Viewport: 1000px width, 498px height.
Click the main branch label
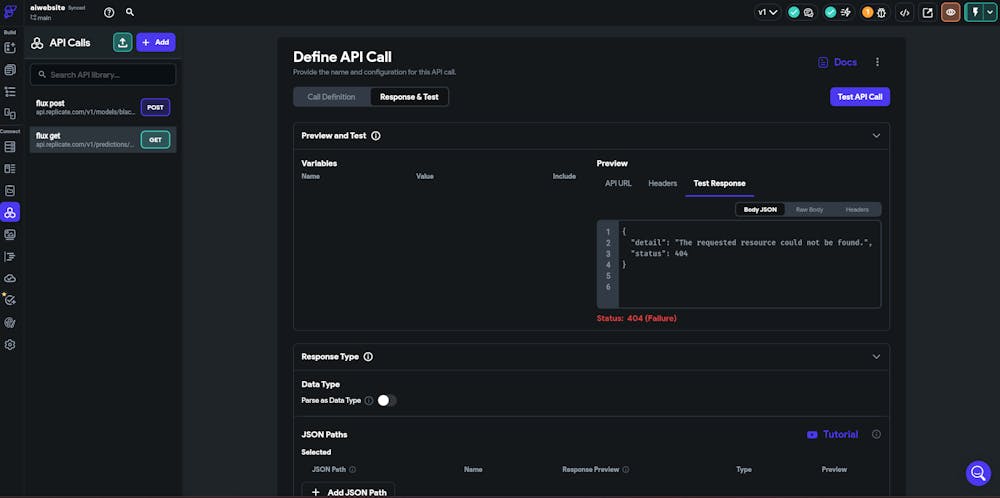[41, 18]
